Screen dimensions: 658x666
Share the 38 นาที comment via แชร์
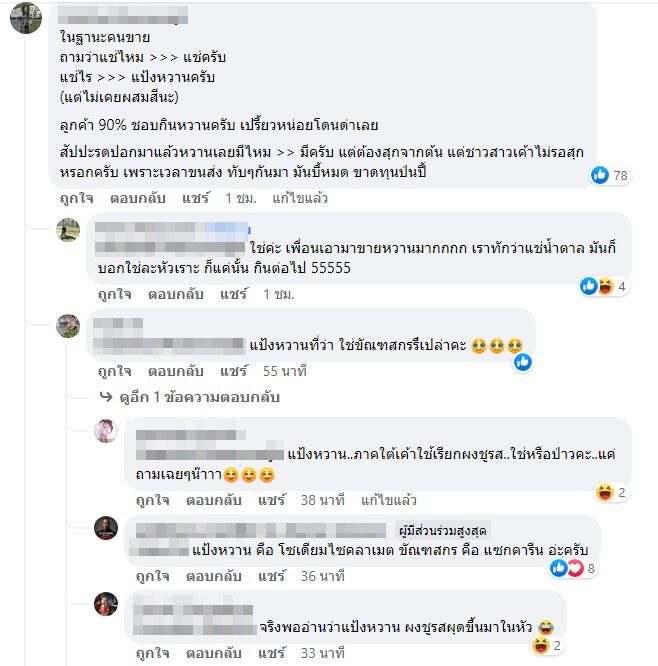pyautogui.click(x=272, y=500)
